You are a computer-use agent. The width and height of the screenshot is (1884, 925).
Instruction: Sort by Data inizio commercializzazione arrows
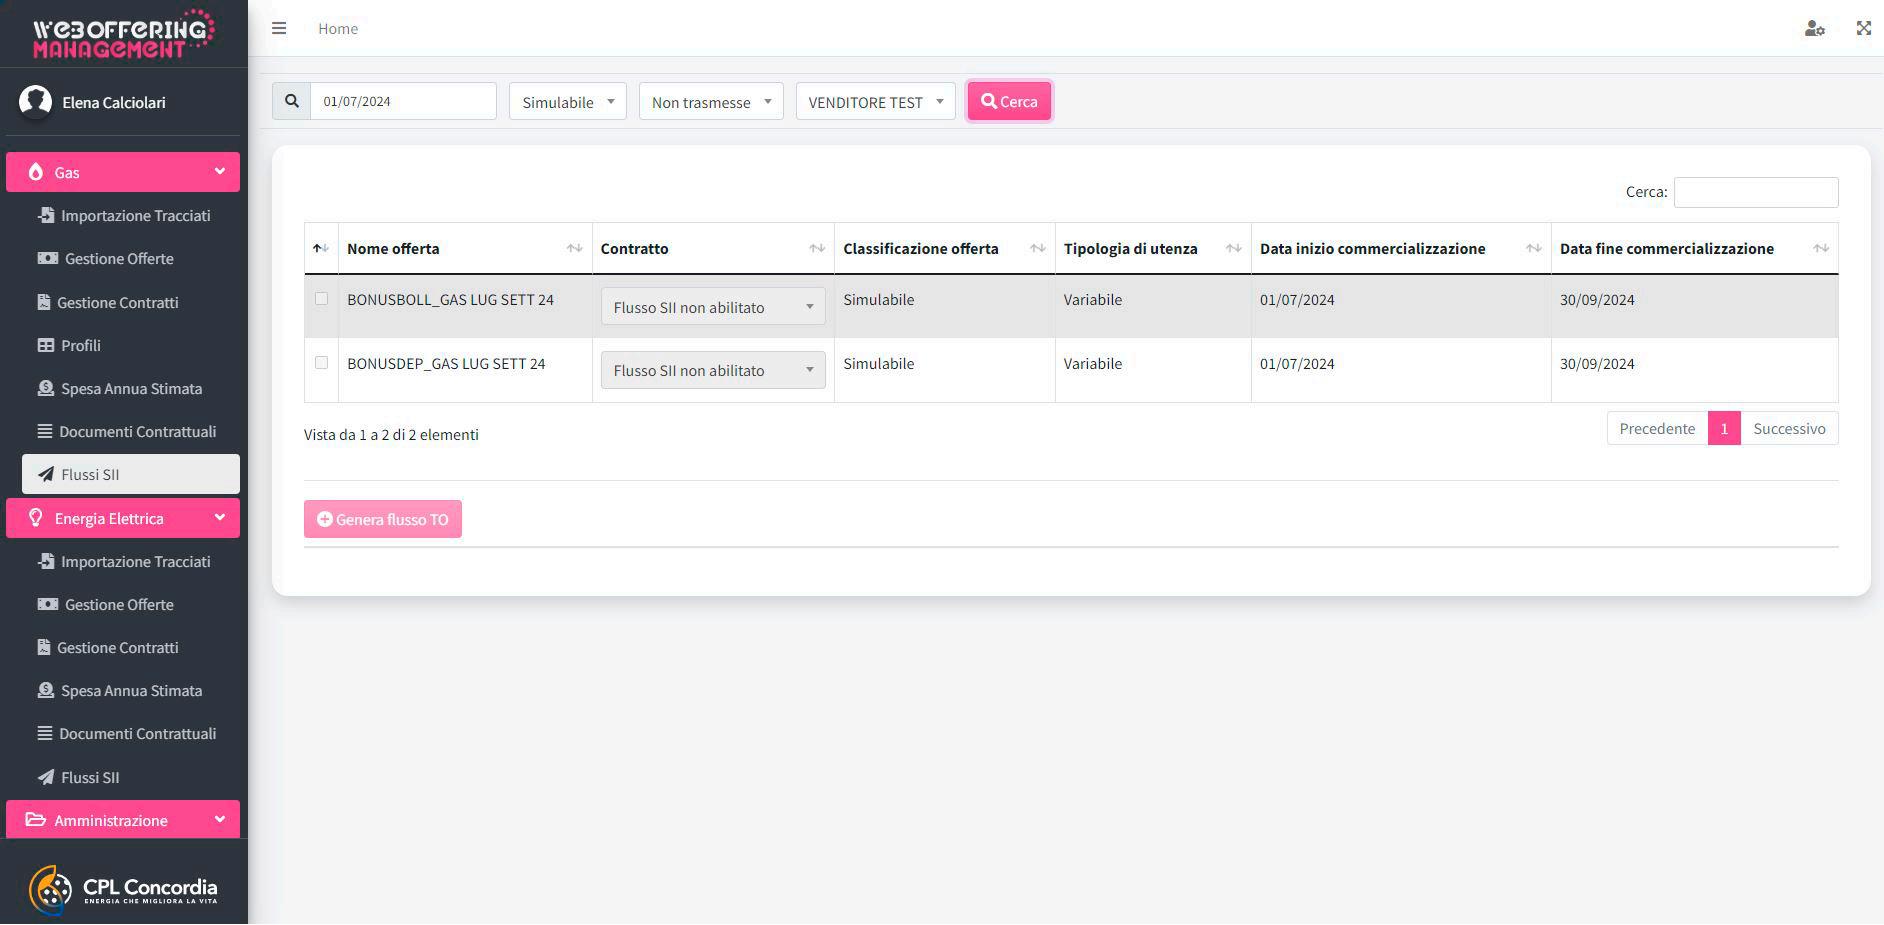coord(1533,248)
